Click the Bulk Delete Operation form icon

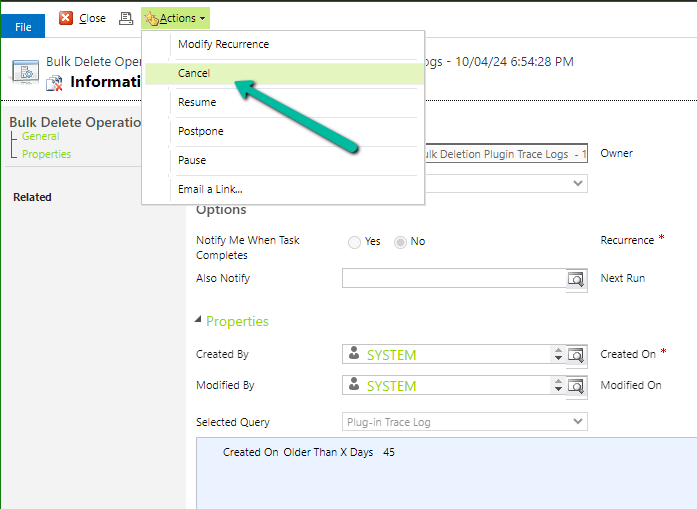tap(25, 71)
